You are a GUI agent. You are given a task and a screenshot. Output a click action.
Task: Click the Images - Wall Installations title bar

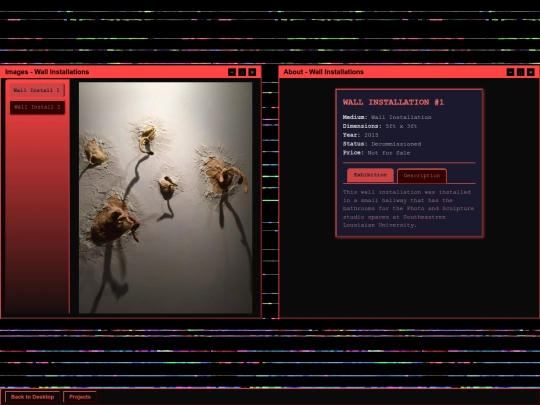pos(131,72)
